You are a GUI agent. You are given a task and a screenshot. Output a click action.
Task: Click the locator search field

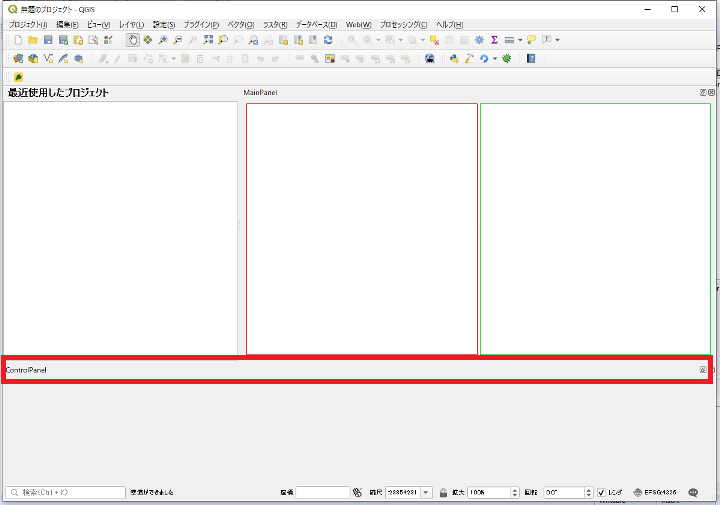point(65,493)
